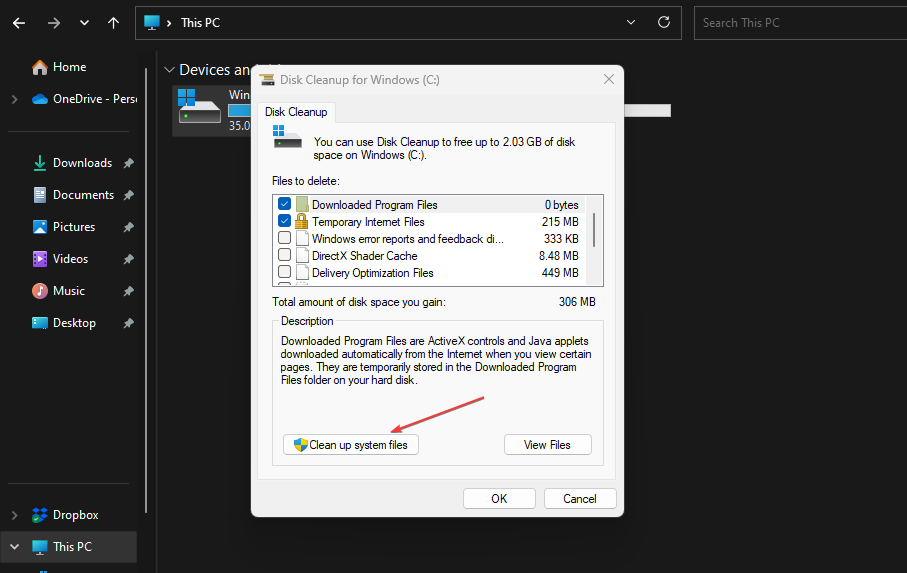The height and width of the screenshot is (573, 907).
Task: Uncheck Temporary Internet Files checkbox
Action: 285,222
